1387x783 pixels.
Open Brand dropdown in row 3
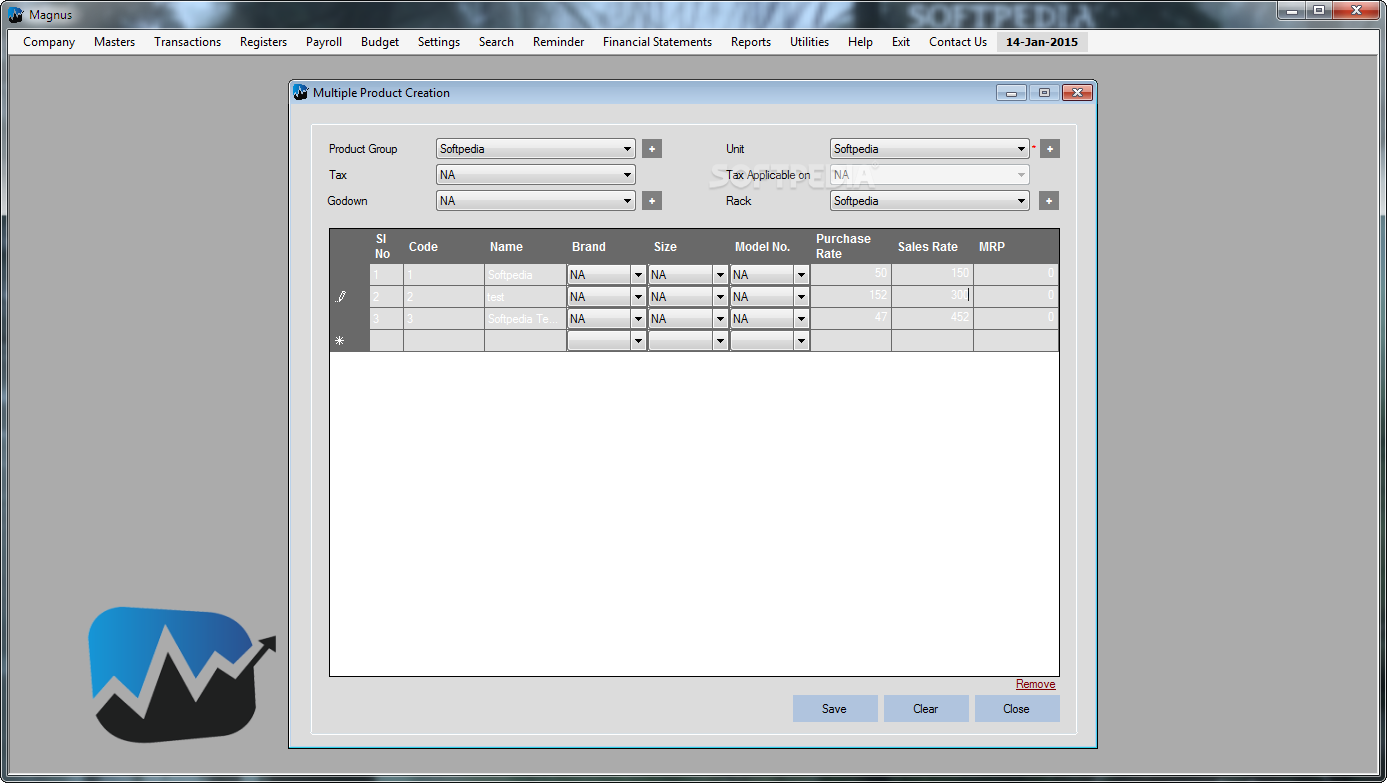point(638,319)
